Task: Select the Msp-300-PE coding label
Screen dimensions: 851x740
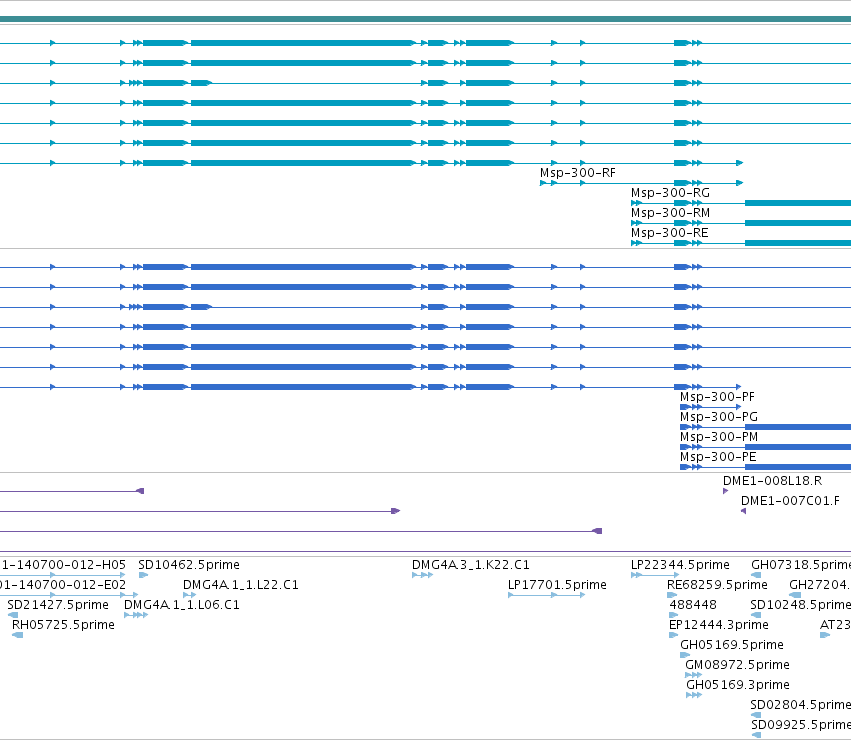Action: click(717, 457)
